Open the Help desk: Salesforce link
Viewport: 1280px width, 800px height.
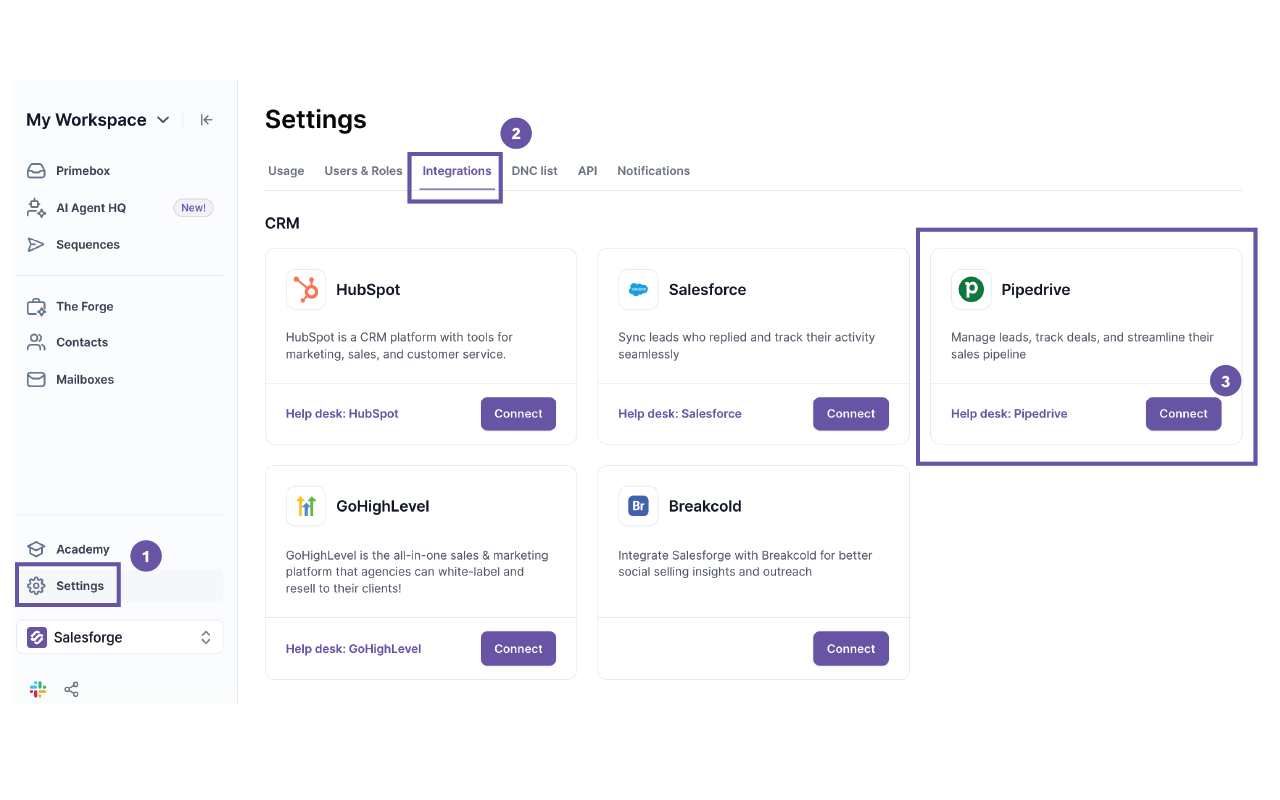(x=679, y=414)
